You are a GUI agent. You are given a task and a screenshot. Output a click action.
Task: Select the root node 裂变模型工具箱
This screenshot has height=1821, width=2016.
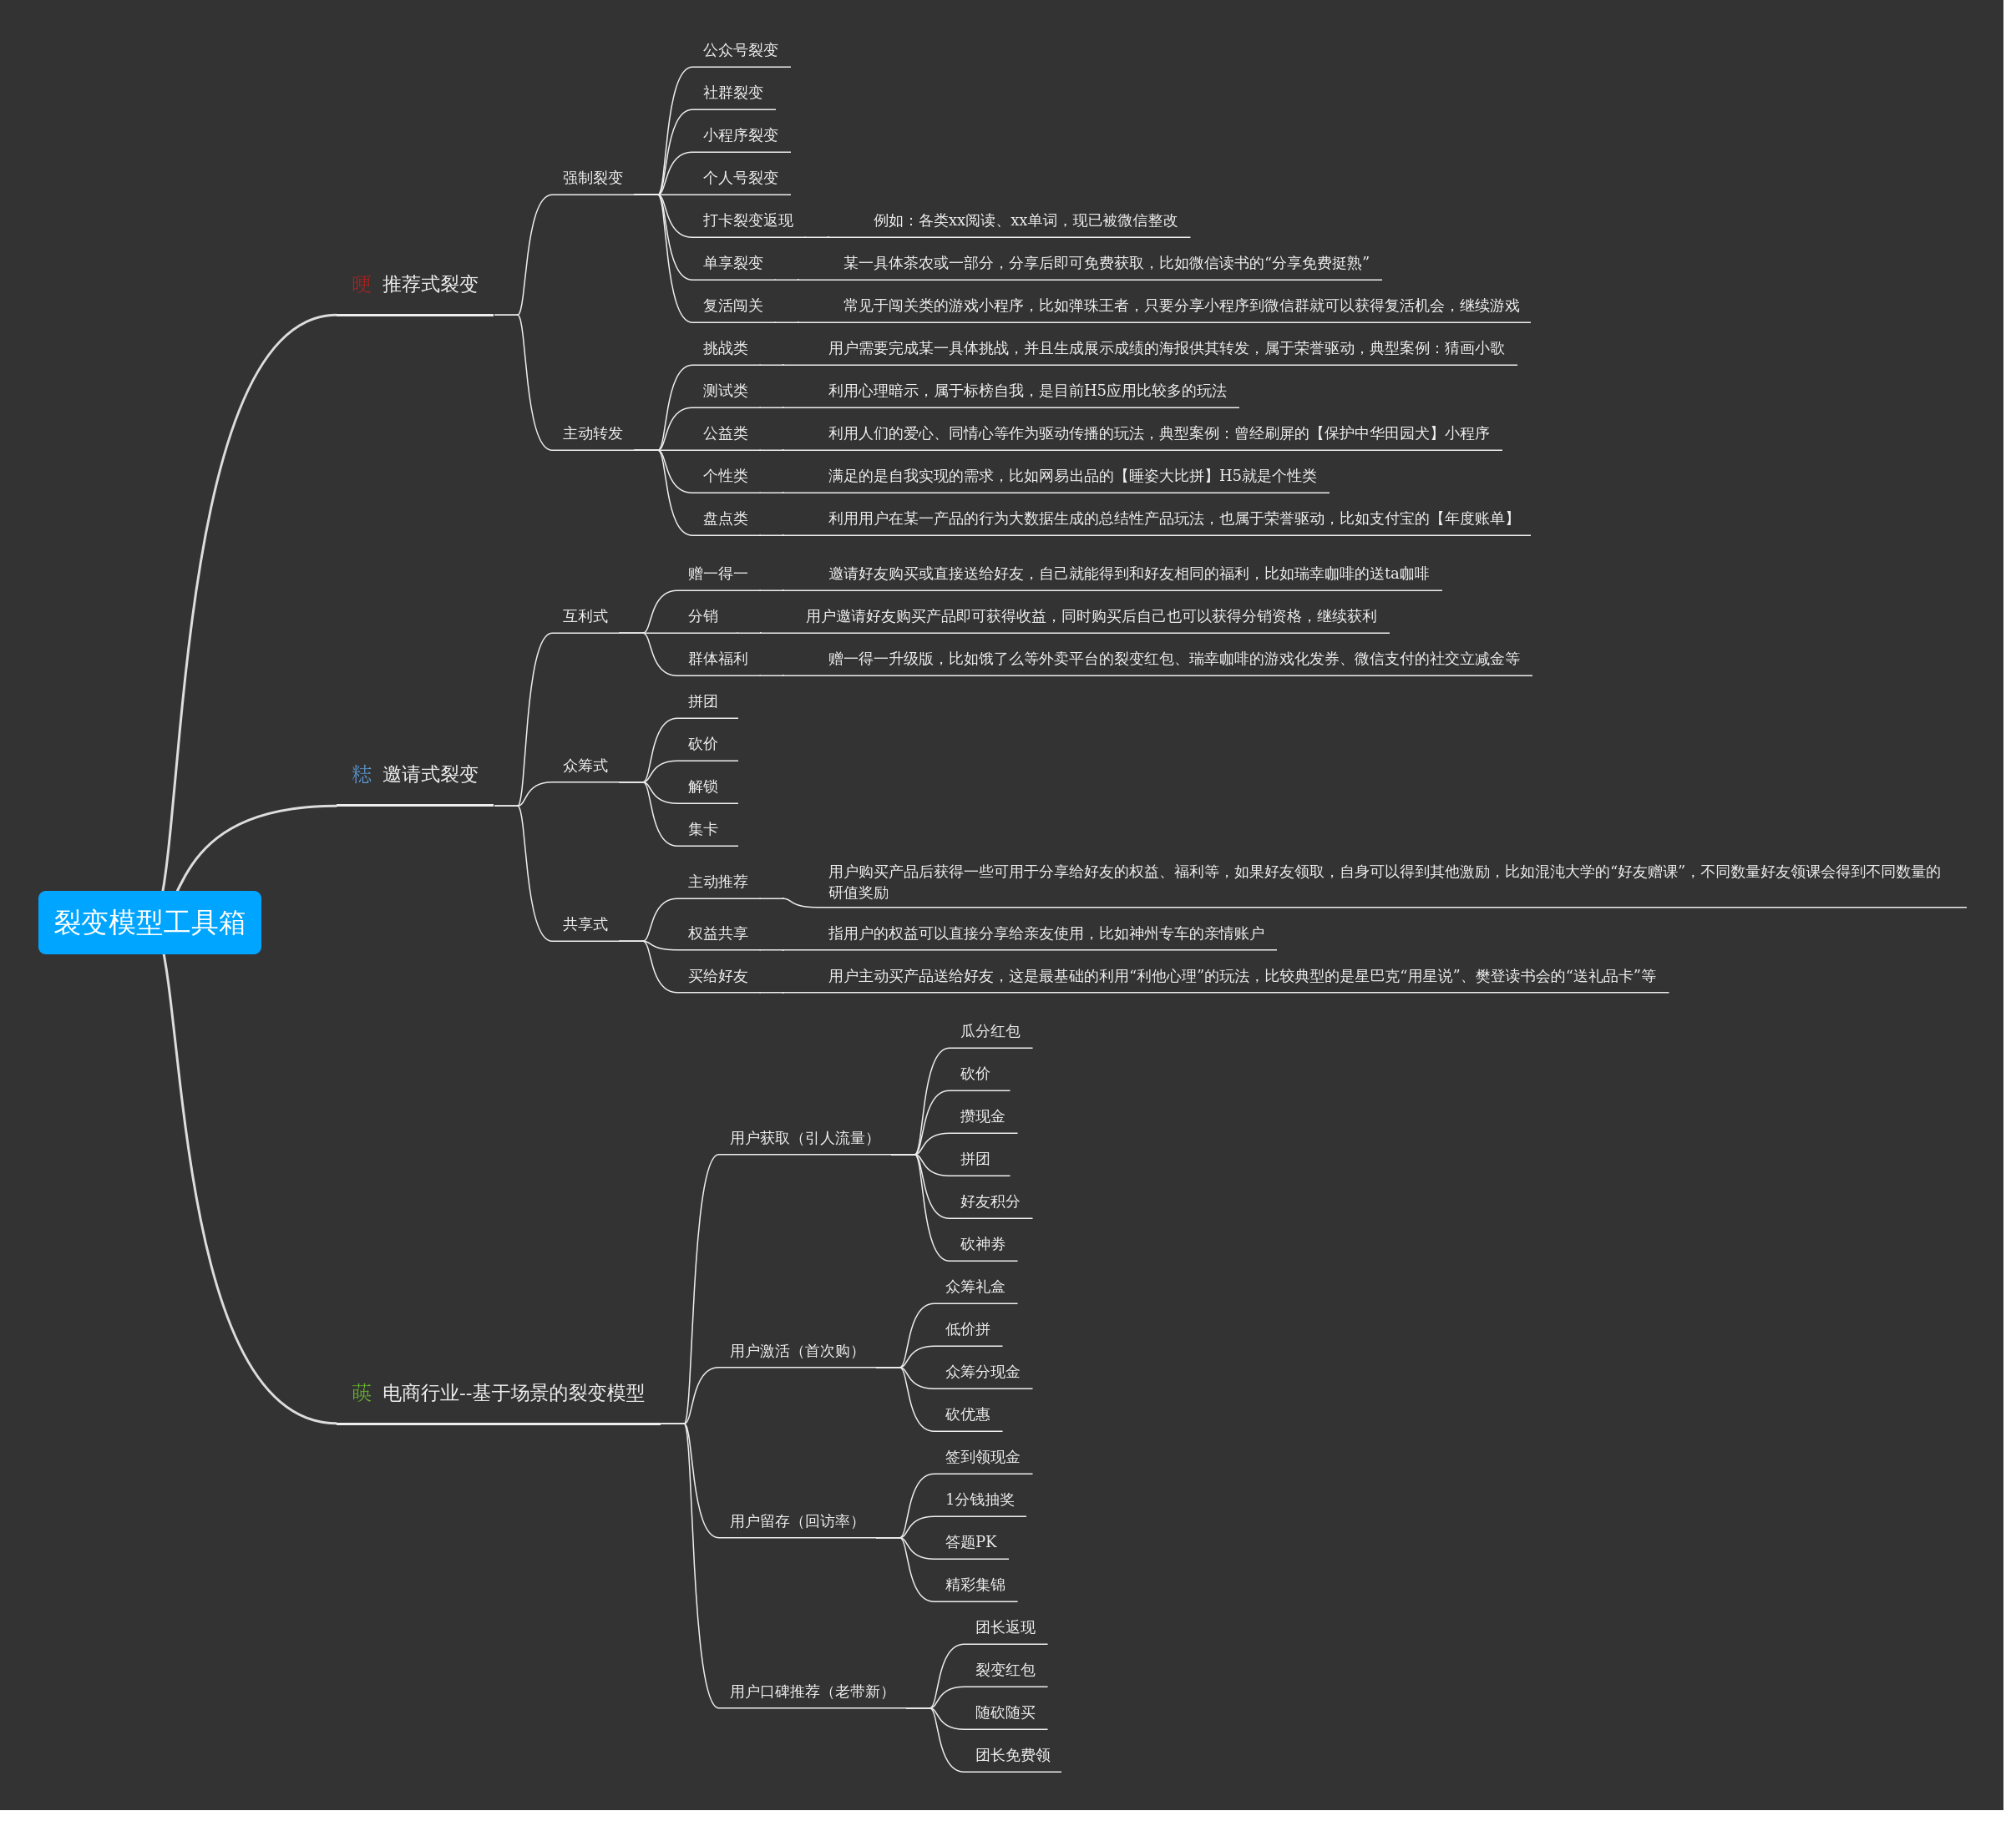[x=150, y=922]
